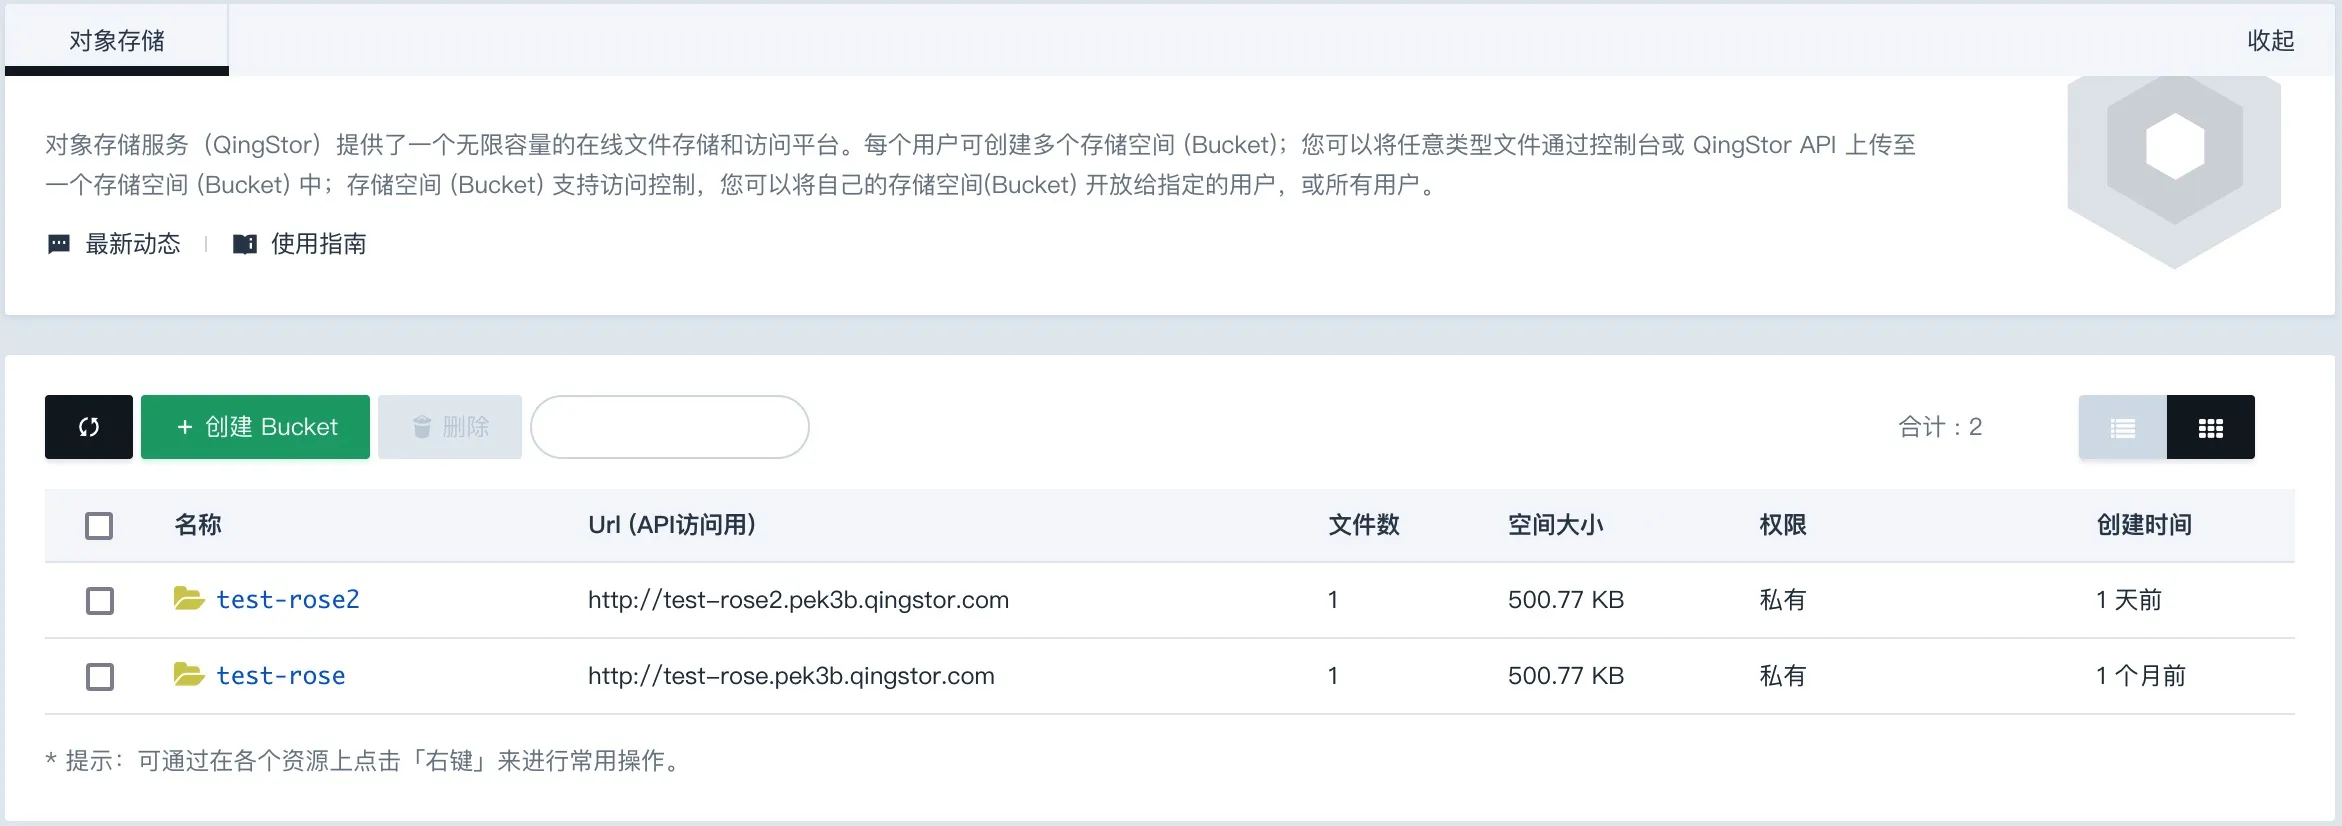Select the 对象存储 tab
The image size is (2342, 826).
click(x=117, y=40)
